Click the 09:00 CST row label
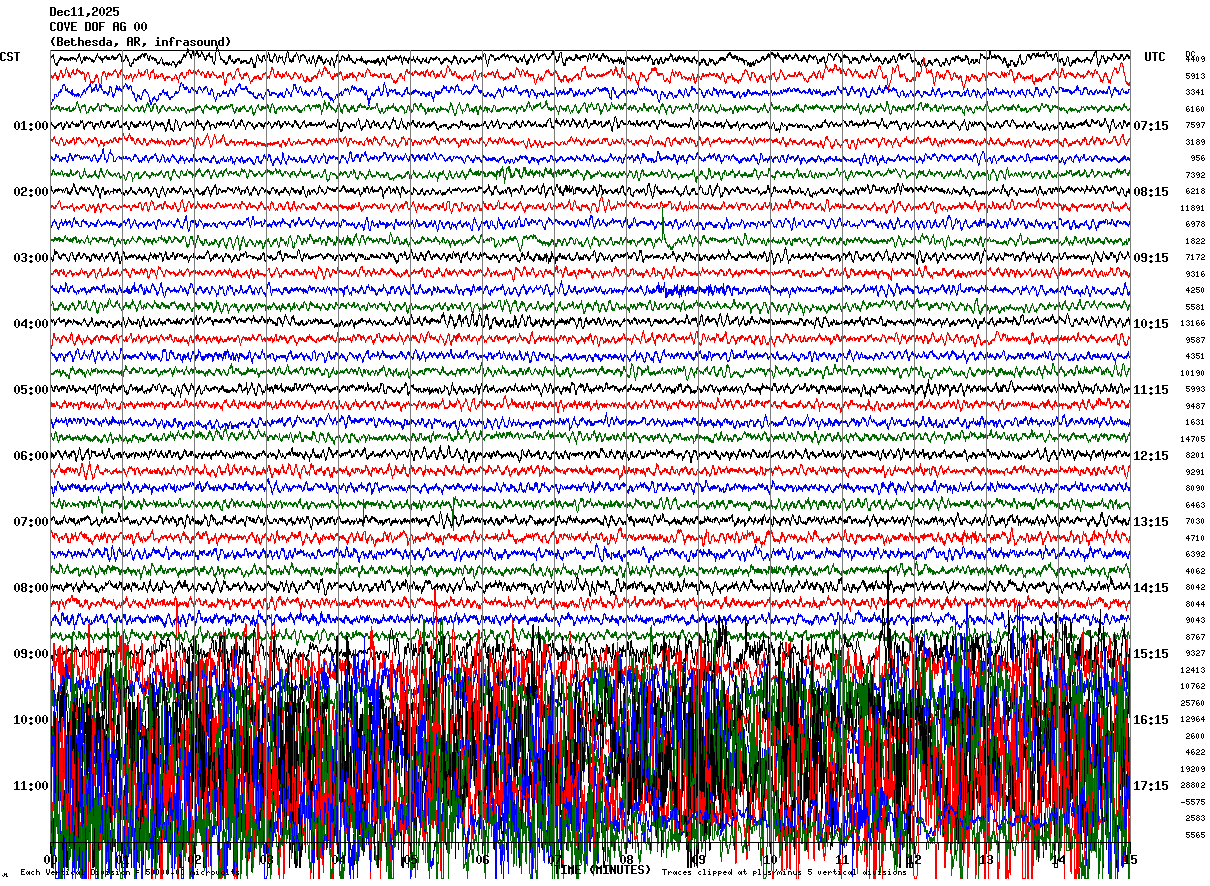 (x=30, y=654)
